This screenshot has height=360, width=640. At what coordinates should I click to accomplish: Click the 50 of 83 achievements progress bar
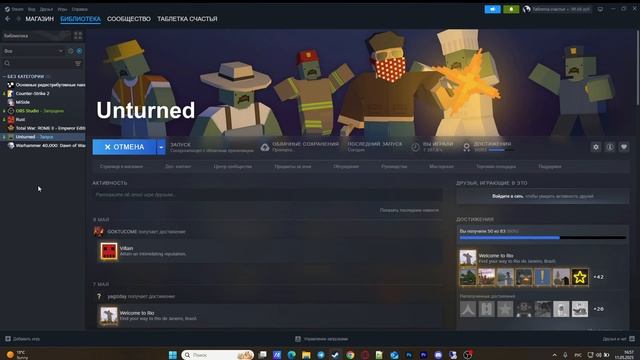click(542, 238)
